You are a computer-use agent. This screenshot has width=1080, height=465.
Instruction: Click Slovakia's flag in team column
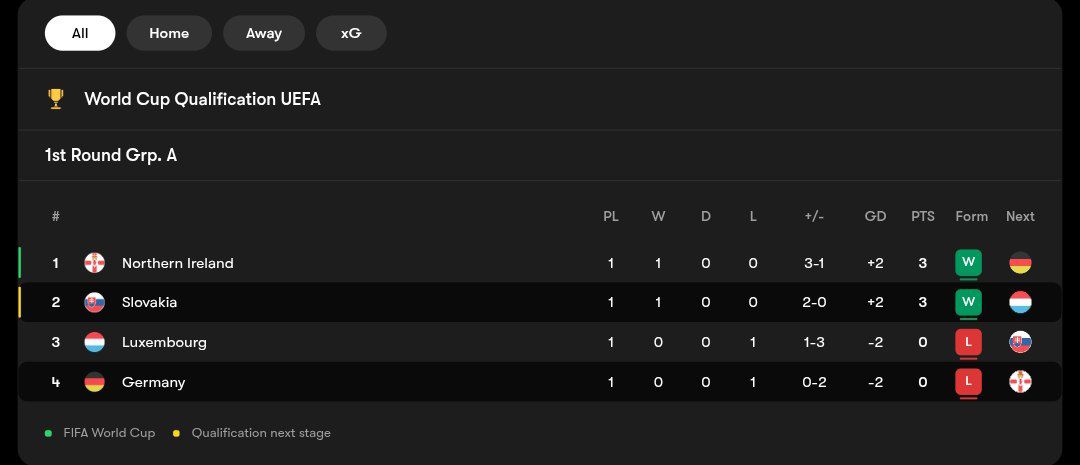click(95, 302)
